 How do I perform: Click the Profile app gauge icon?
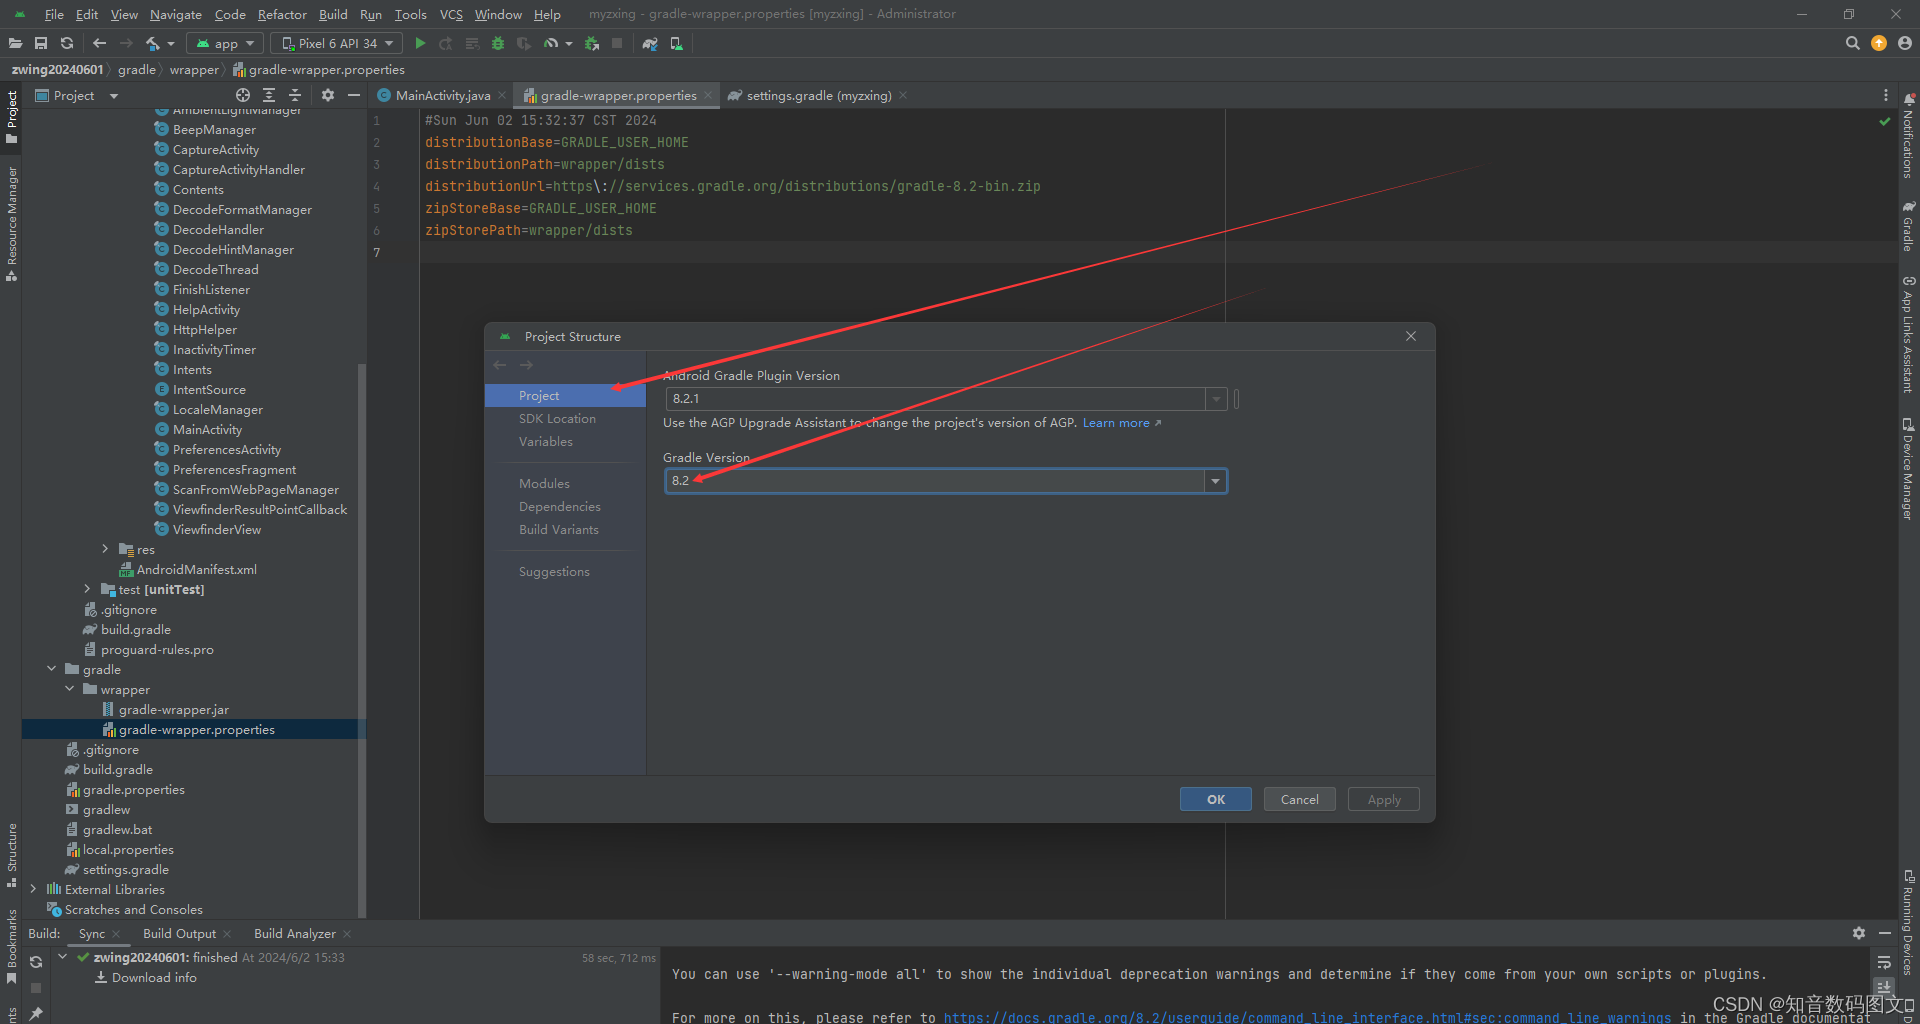point(551,43)
